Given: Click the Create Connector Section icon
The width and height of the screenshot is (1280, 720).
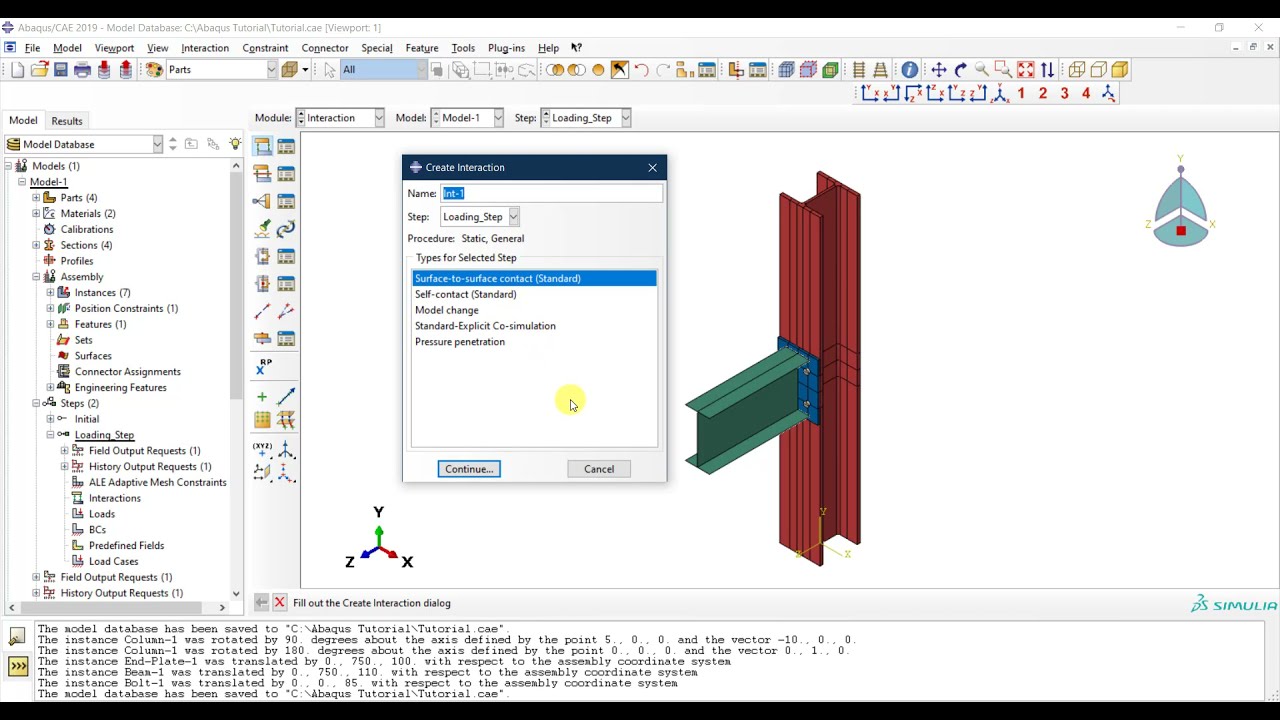Looking at the screenshot, I should tap(262, 256).
